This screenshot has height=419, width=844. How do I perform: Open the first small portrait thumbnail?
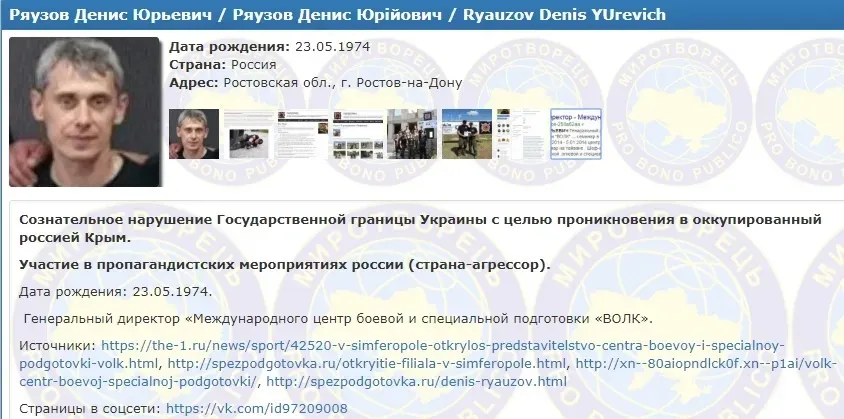tap(194, 134)
